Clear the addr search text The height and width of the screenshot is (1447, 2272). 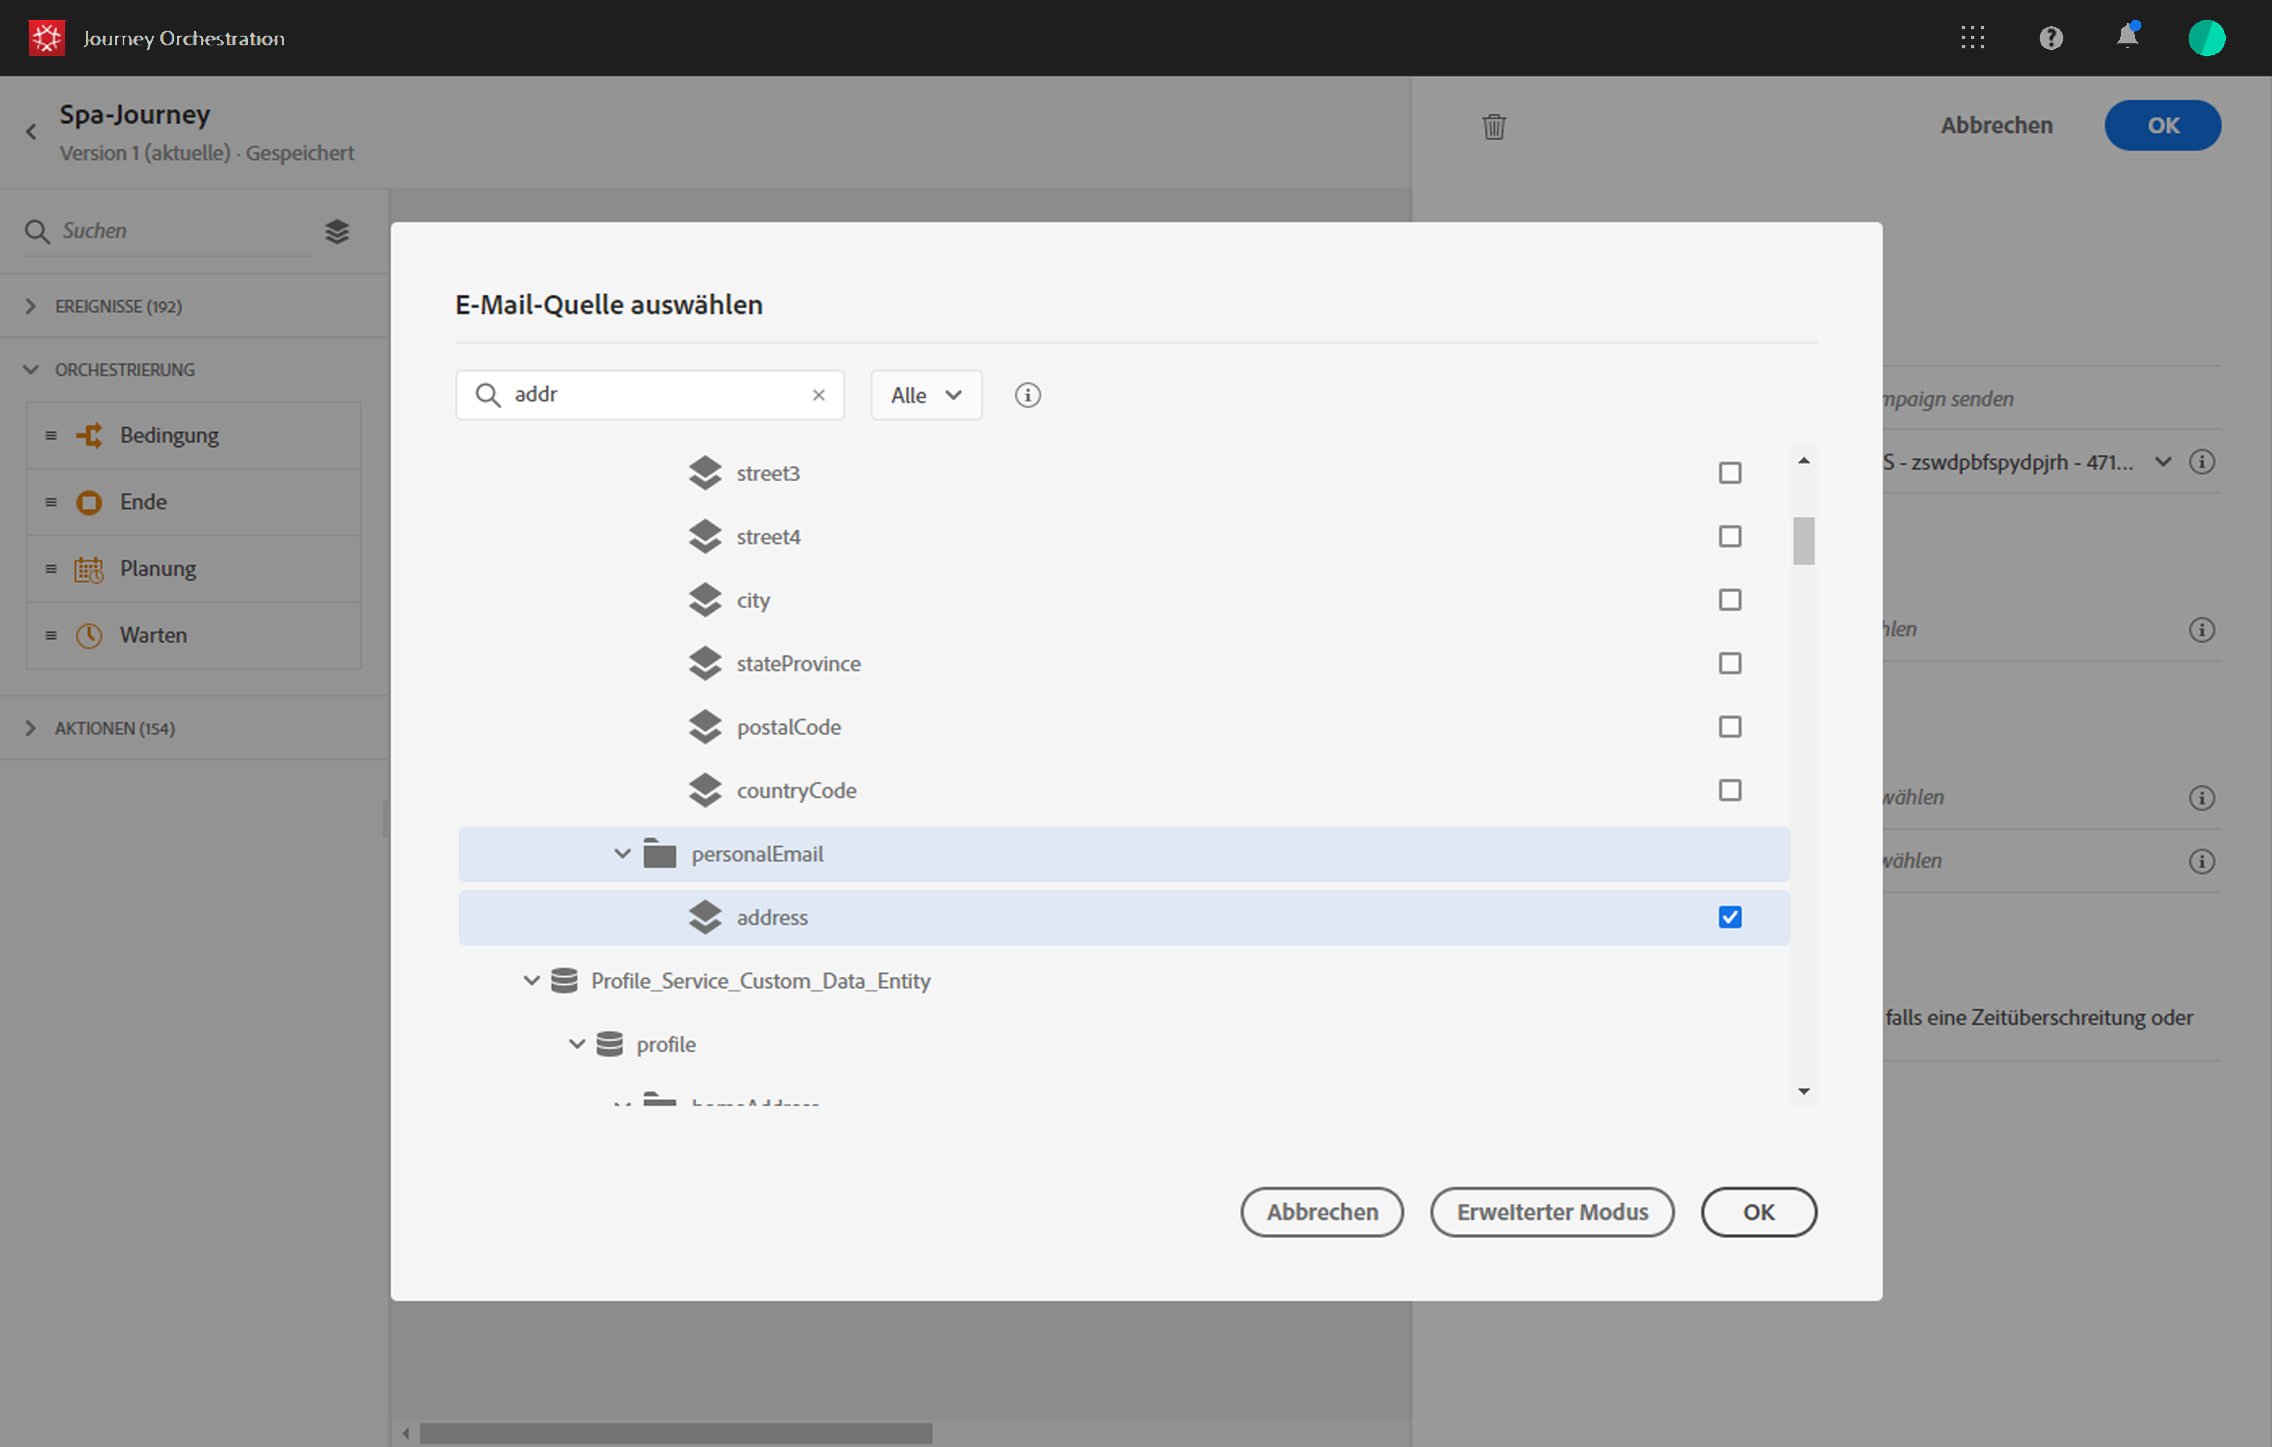click(819, 395)
